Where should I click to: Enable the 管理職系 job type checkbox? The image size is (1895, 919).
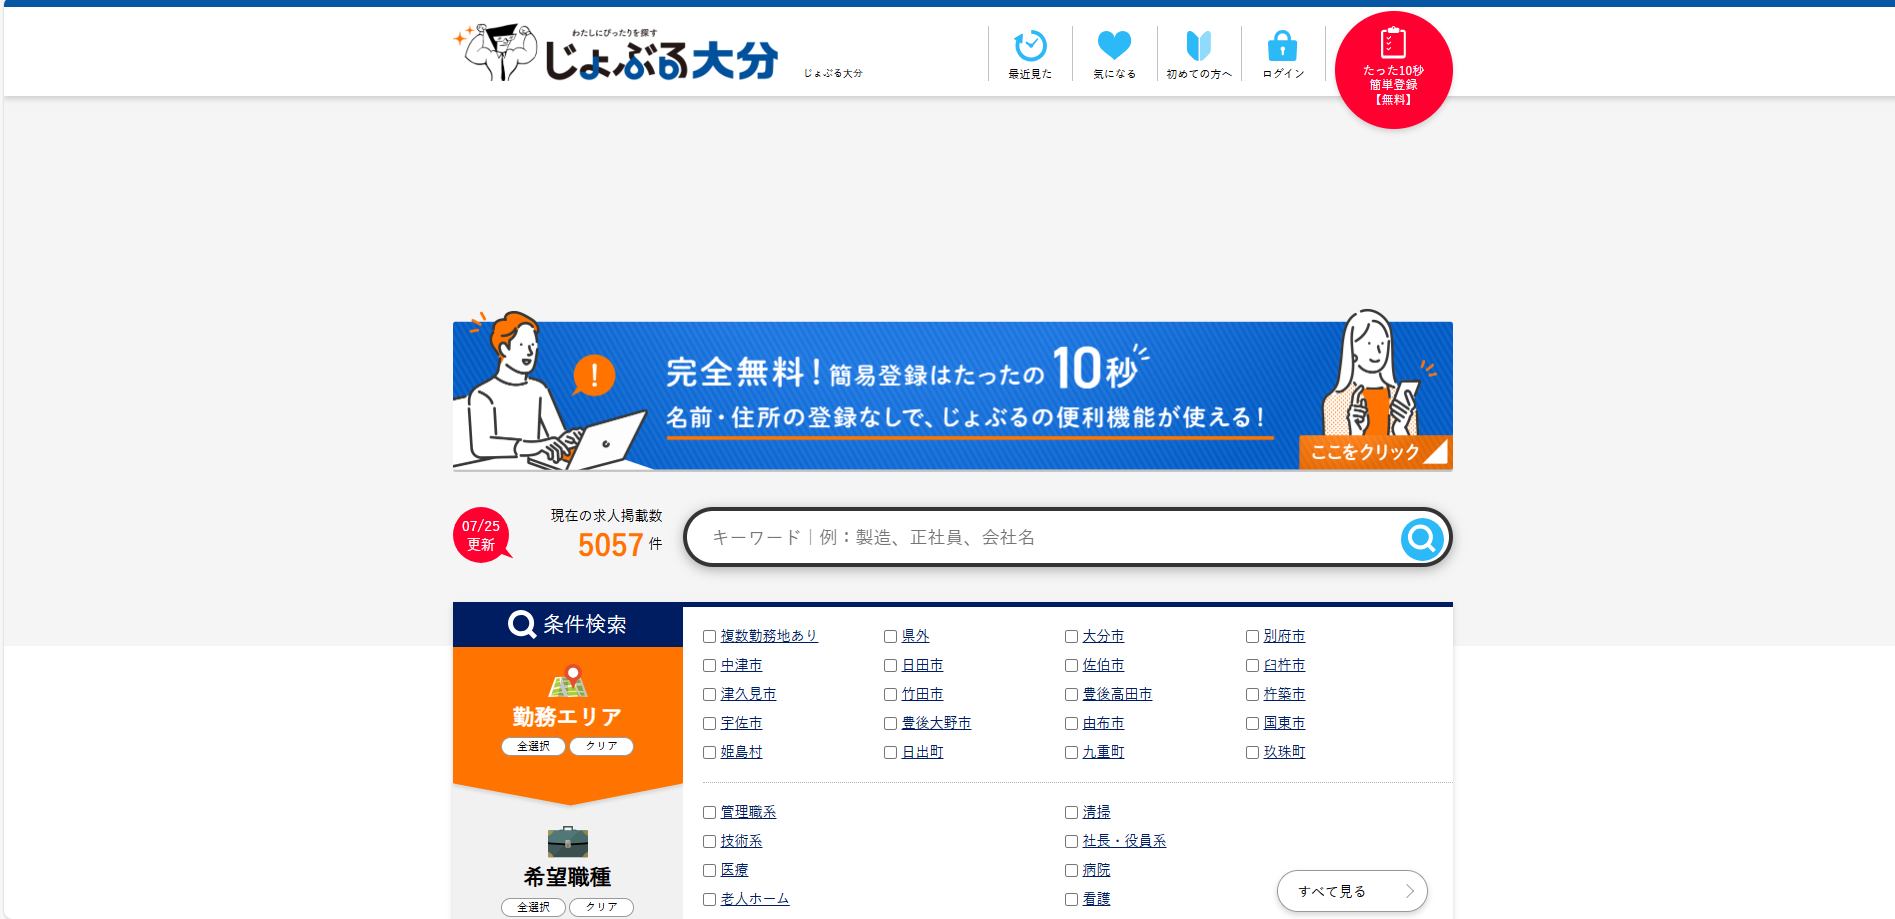pos(709,813)
